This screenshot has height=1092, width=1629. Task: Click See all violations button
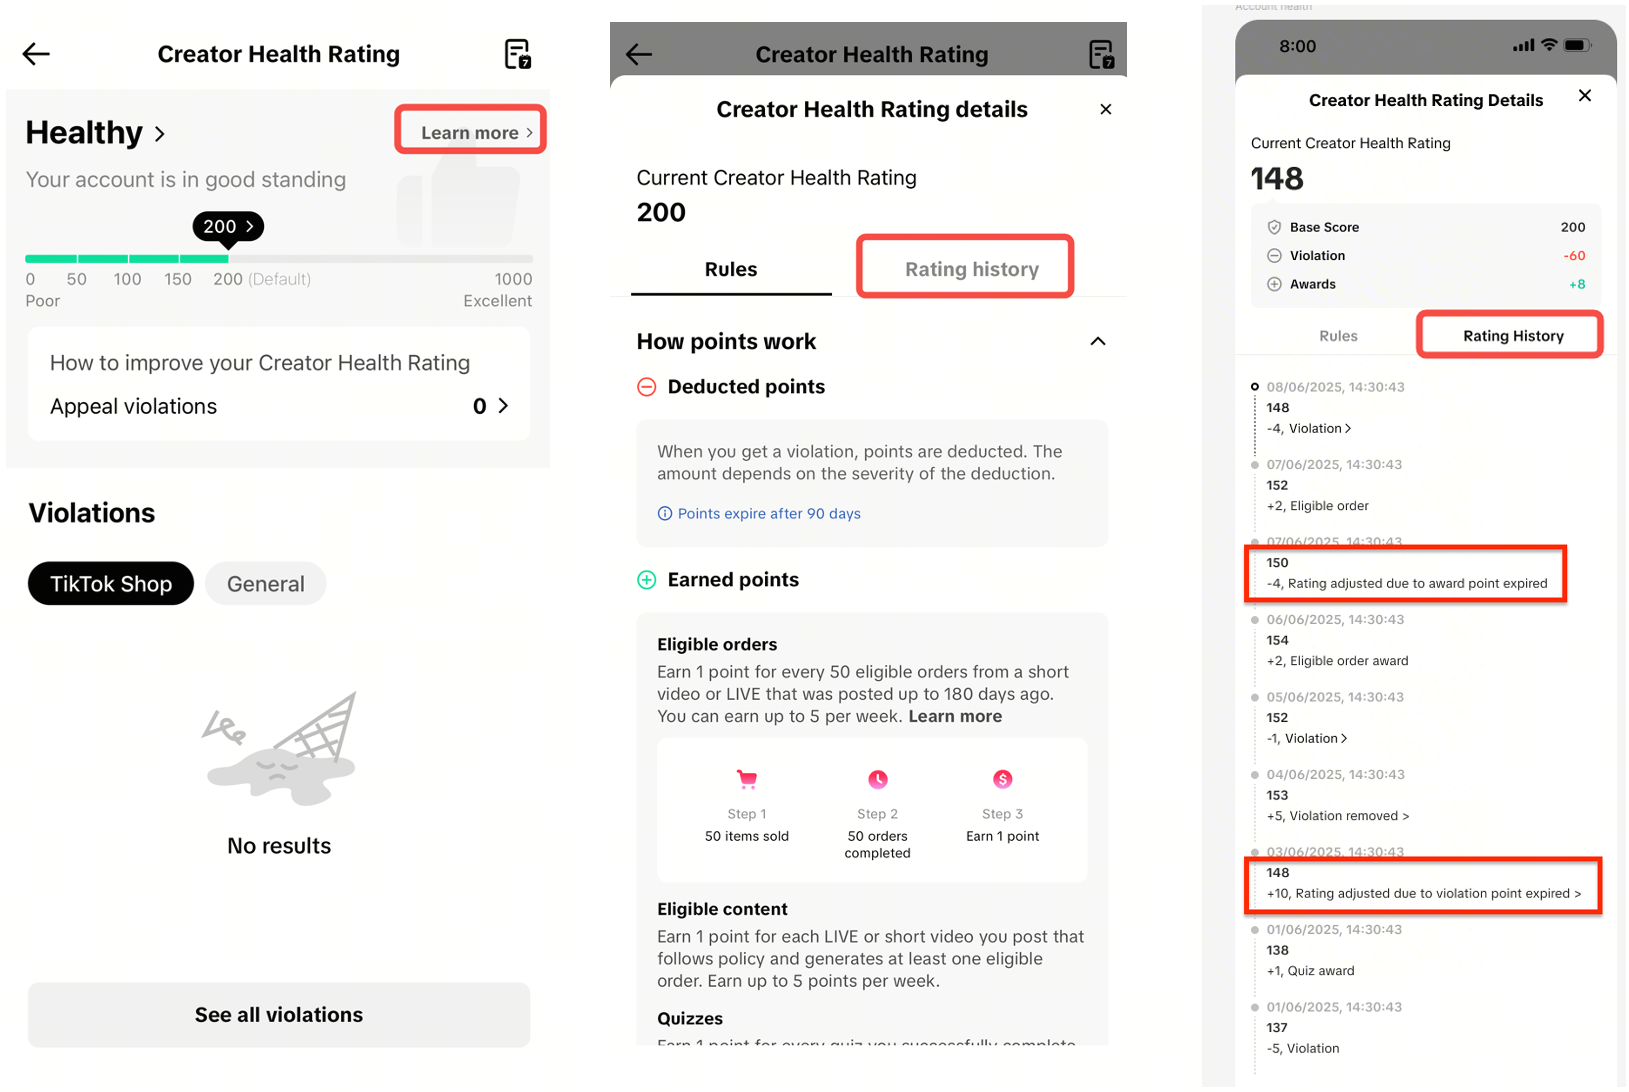[279, 1015]
